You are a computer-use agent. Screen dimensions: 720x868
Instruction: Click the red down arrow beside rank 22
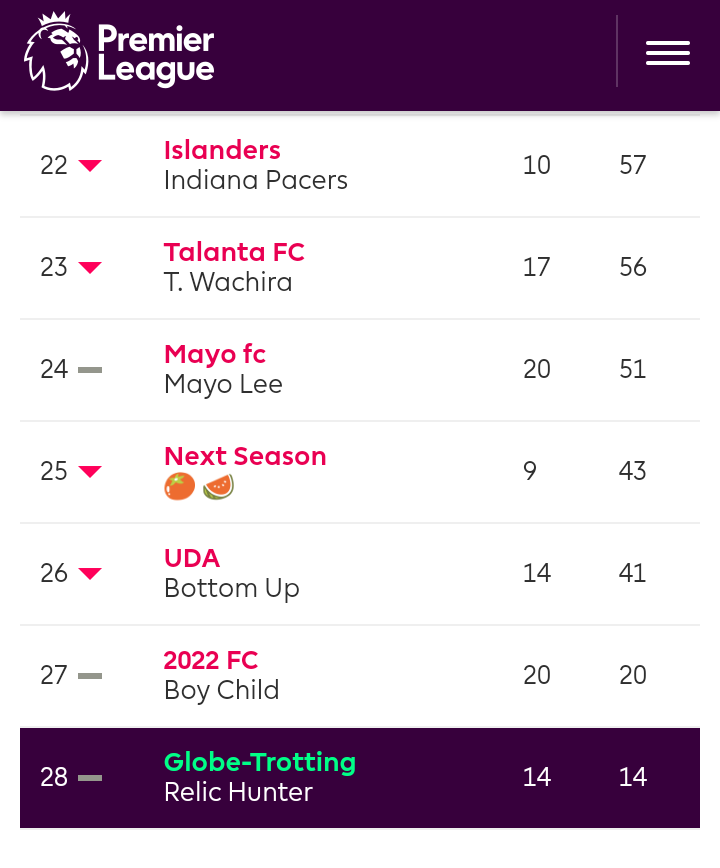click(x=90, y=166)
